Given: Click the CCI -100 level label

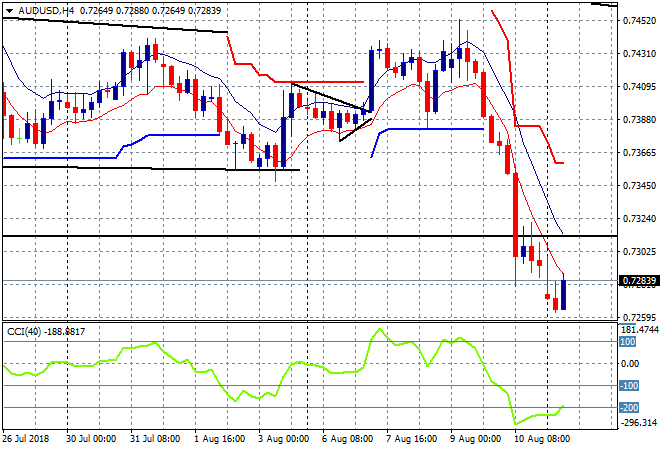Looking at the screenshot, I should [629, 386].
